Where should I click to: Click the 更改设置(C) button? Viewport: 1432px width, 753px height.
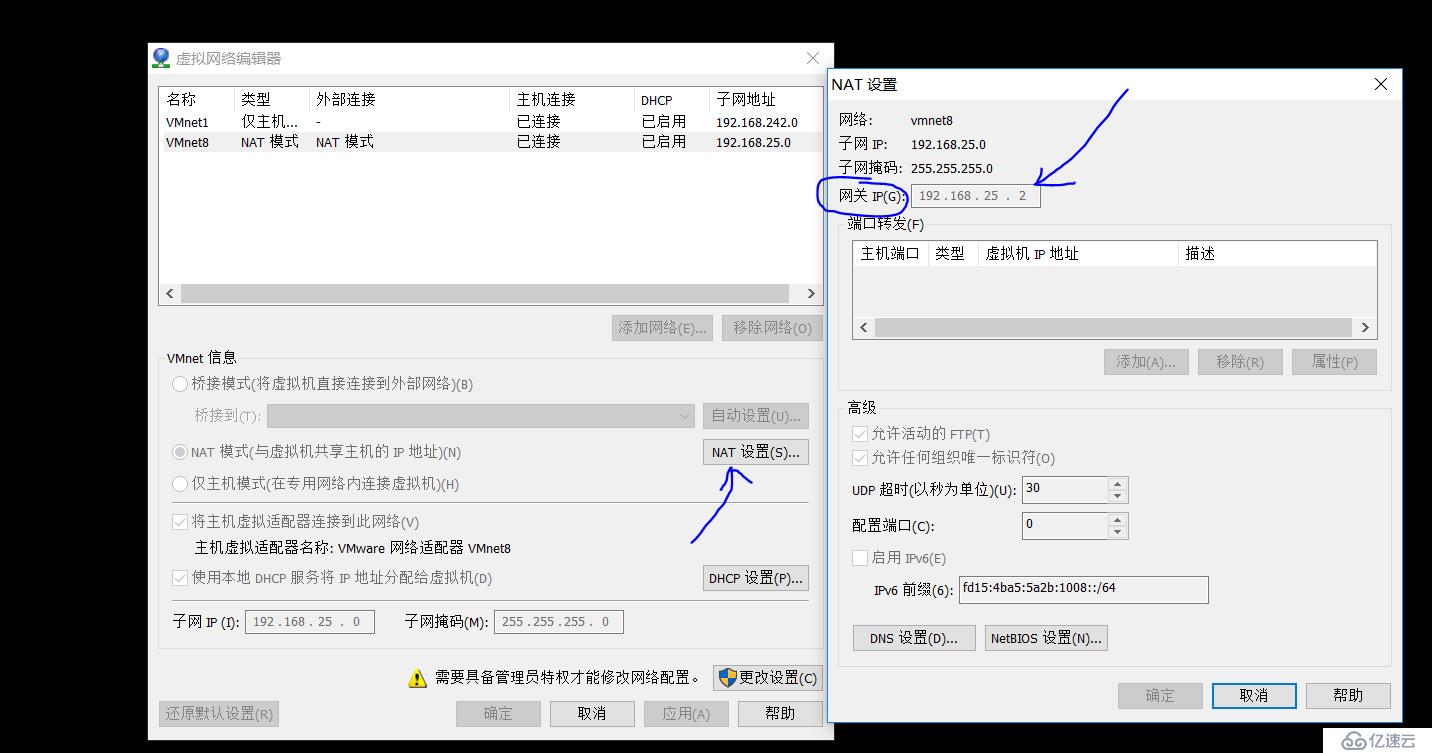pyautogui.click(x=767, y=677)
